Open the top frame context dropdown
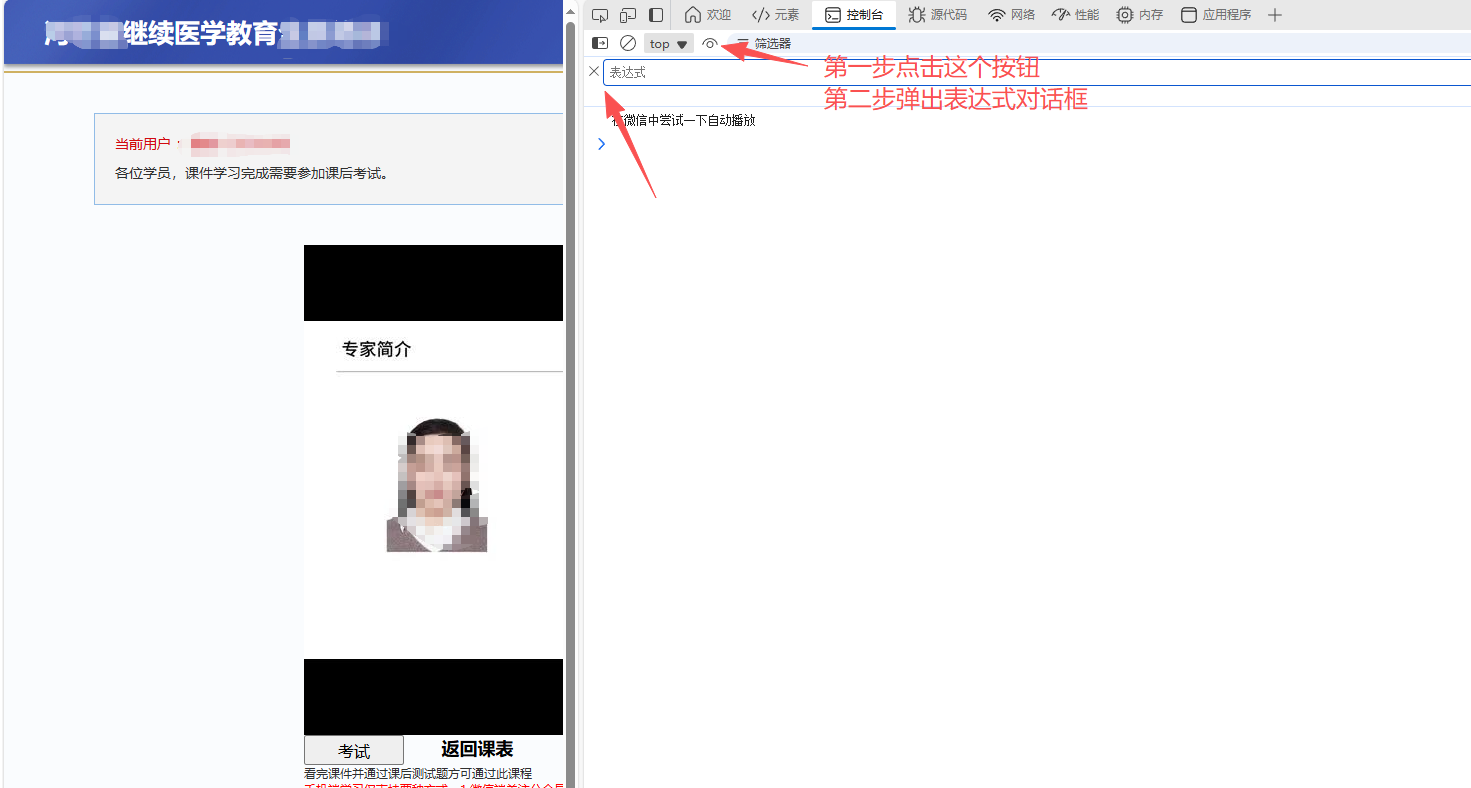Screen dimensions: 1471x788 [666, 43]
